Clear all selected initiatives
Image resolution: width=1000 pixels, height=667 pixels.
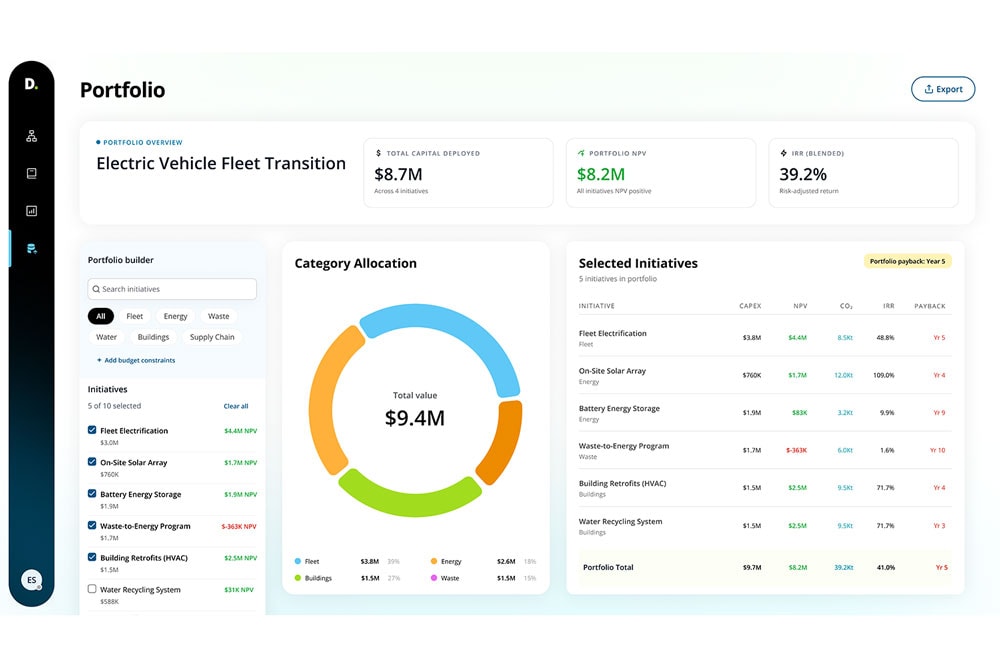click(x=236, y=406)
